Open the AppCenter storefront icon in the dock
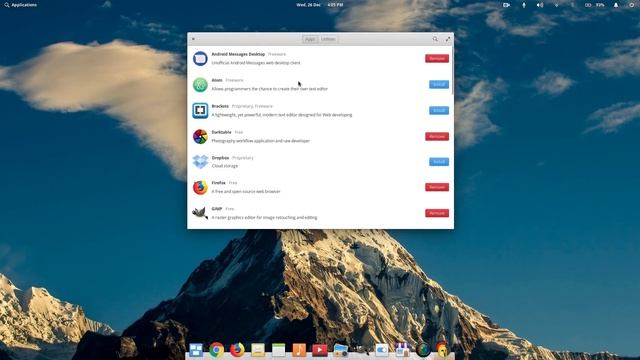The image size is (640, 360). pos(402,350)
